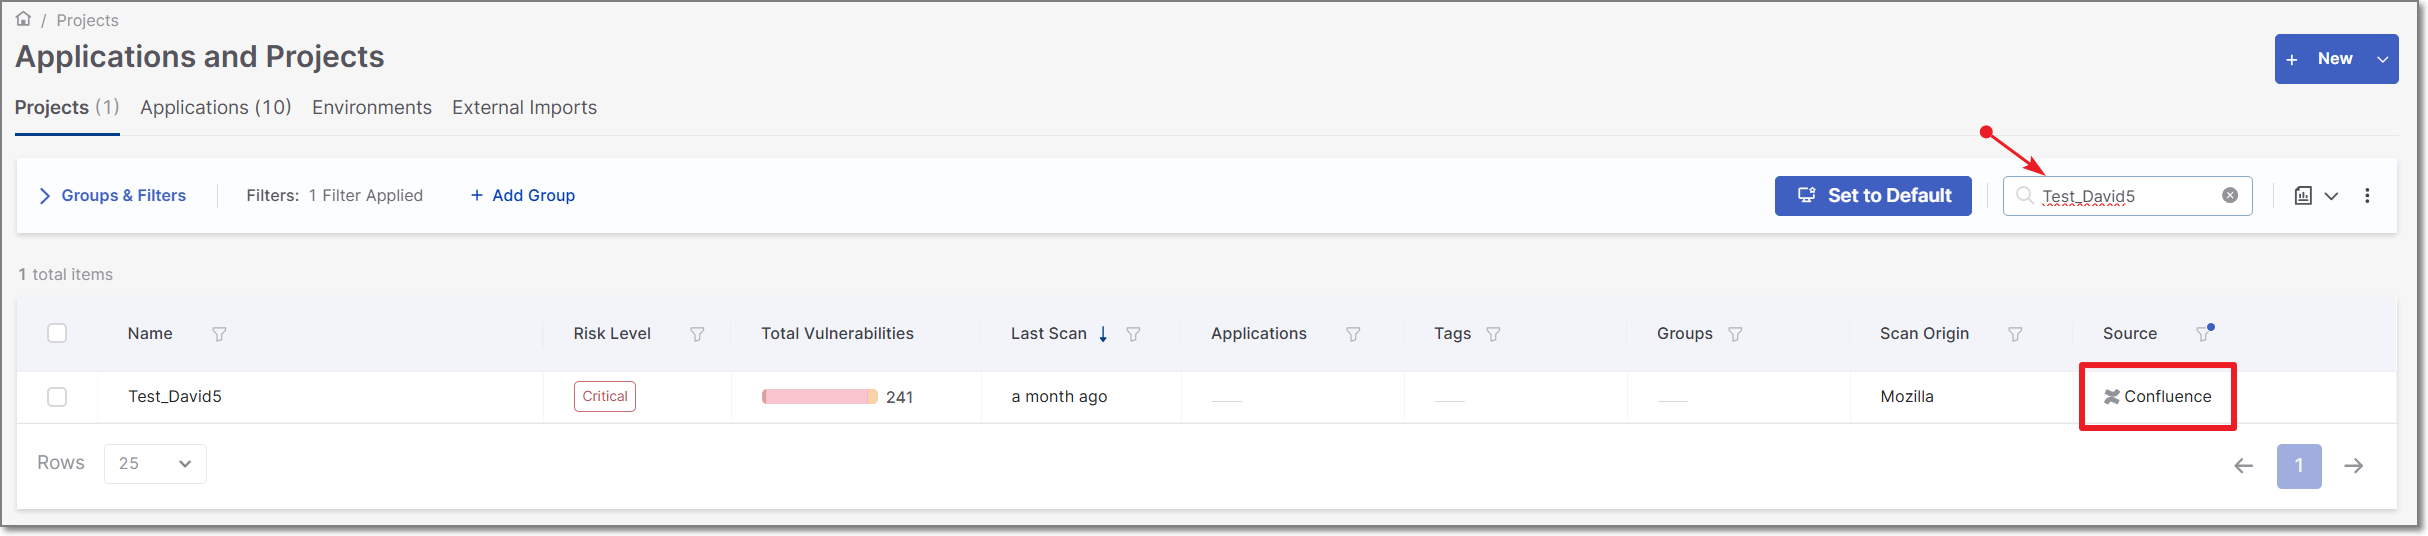Screen dimensions: 2428x536
Task: Switch to the Applications tab
Action: pyautogui.click(x=215, y=108)
